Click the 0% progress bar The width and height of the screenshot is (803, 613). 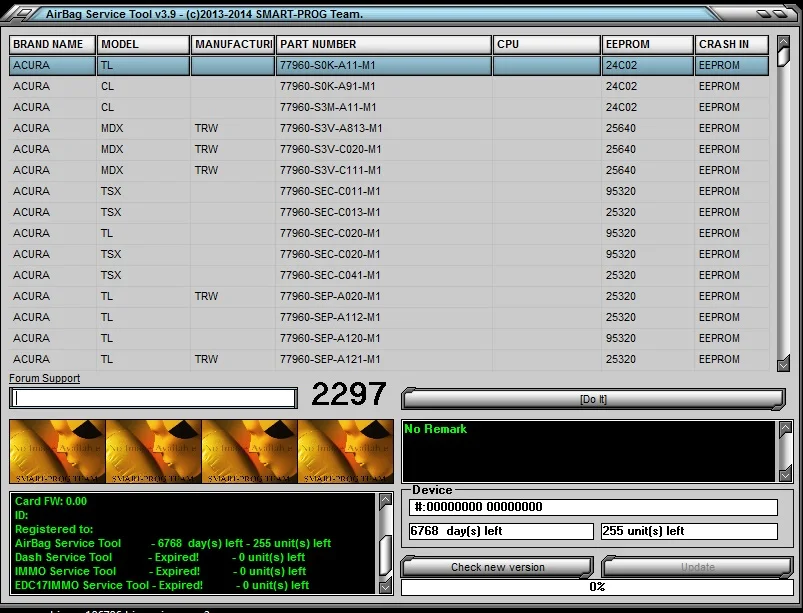pyautogui.click(x=597, y=587)
